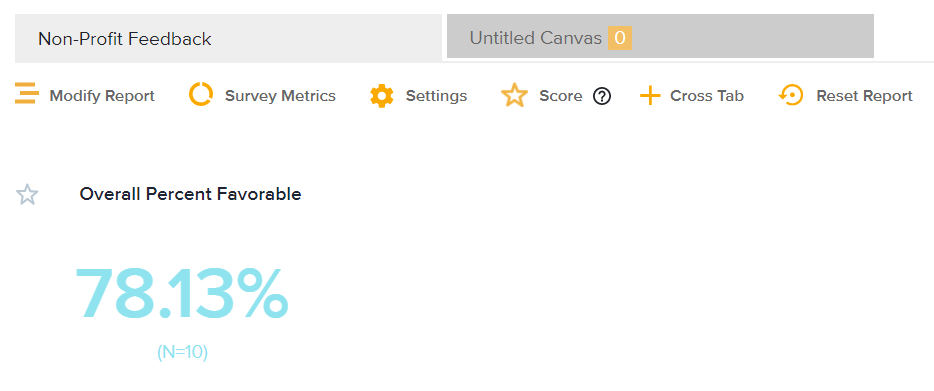This screenshot has height=391, width=934.
Task: Click the Settings gear icon
Action: [382, 95]
